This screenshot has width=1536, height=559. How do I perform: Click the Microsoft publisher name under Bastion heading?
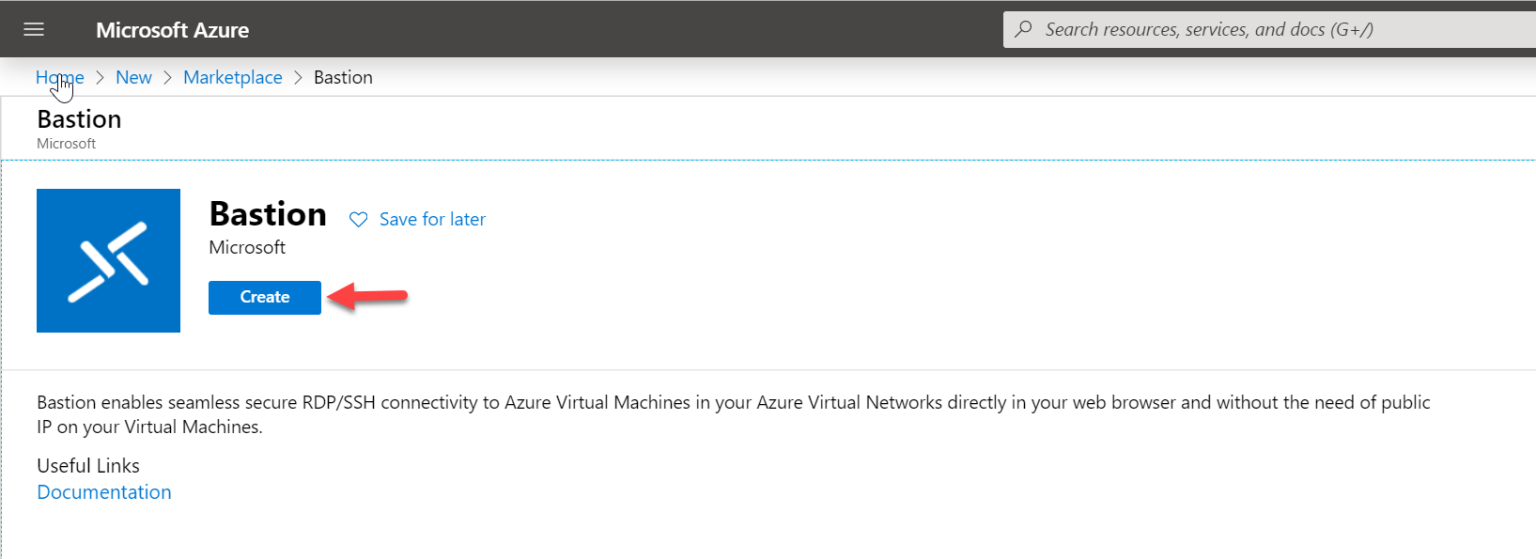(x=247, y=247)
